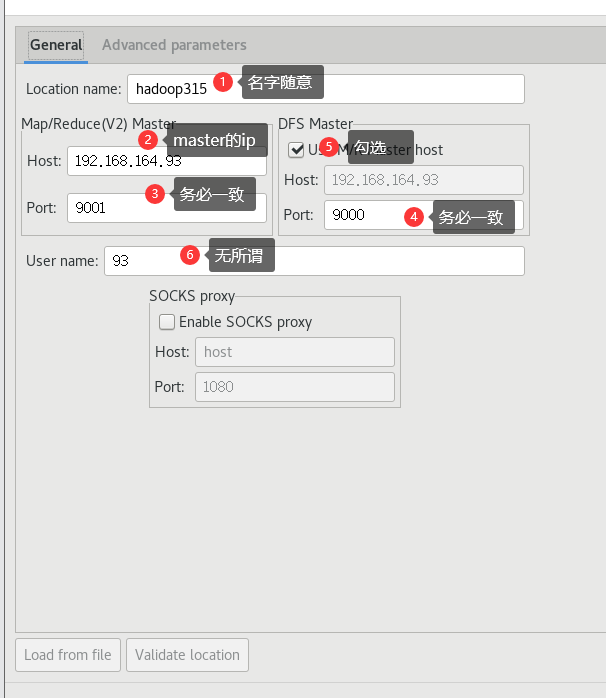Switch to the General tab
Viewport: 606px width, 698px height.
pos(56,45)
